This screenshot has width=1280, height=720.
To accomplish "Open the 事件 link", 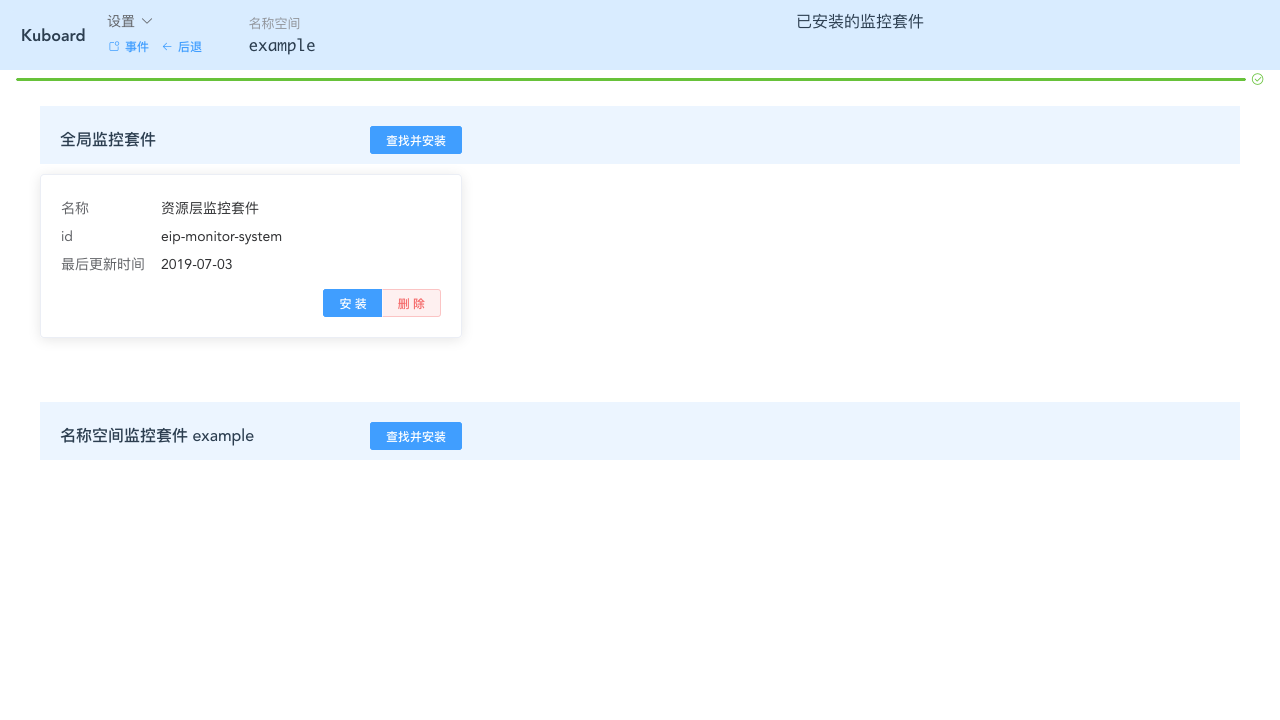I will pyautogui.click(x=136, y=46).
